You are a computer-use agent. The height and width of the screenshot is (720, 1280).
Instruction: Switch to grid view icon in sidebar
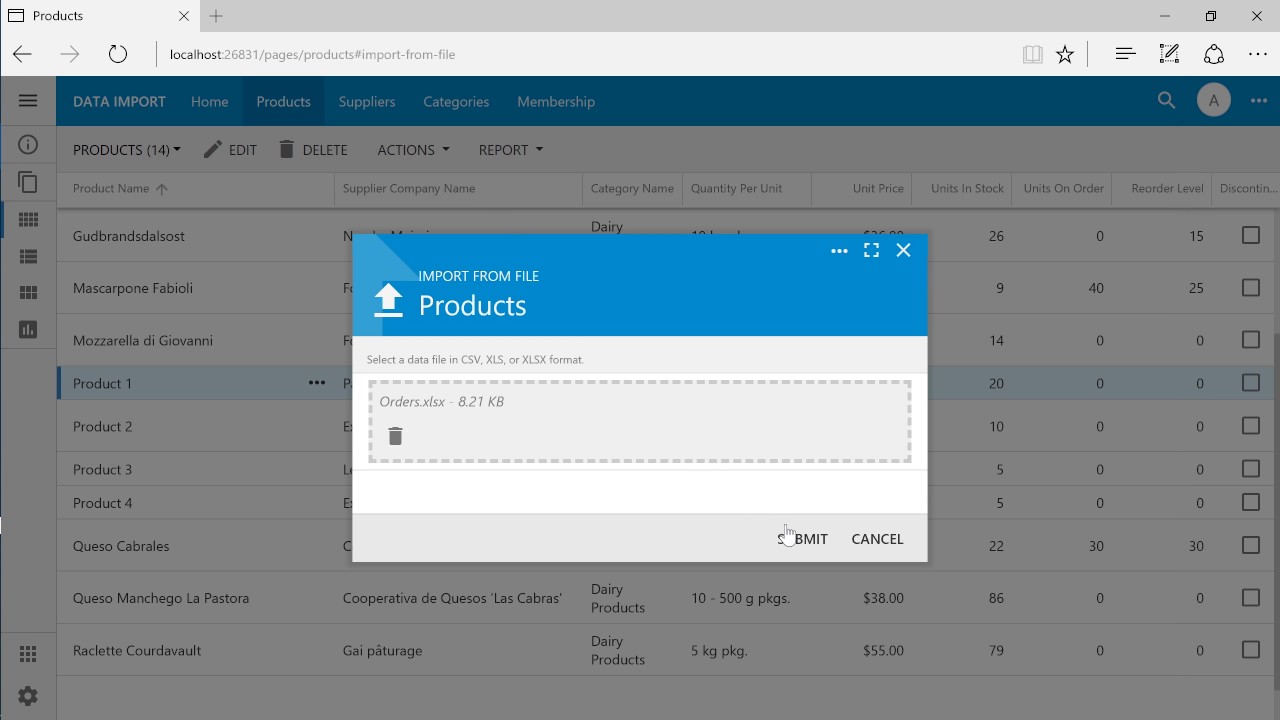[28, 220]
